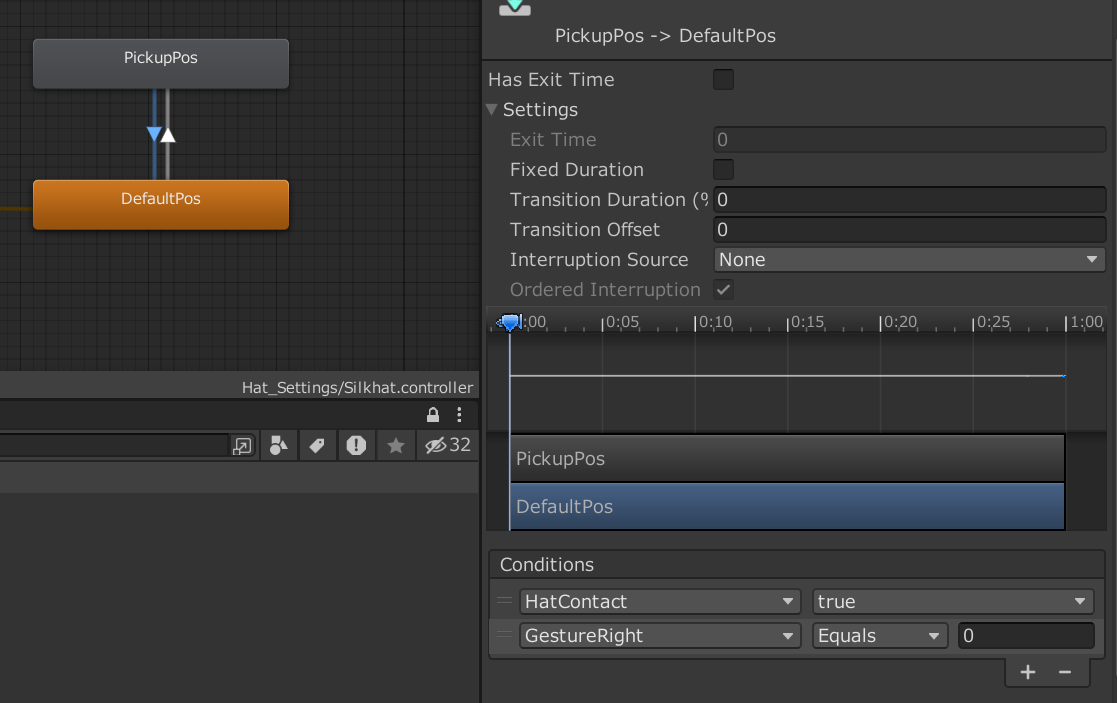1117x703 pixels.
Task: Open the true/false value dropdown
Action: [x=952, y=601]
